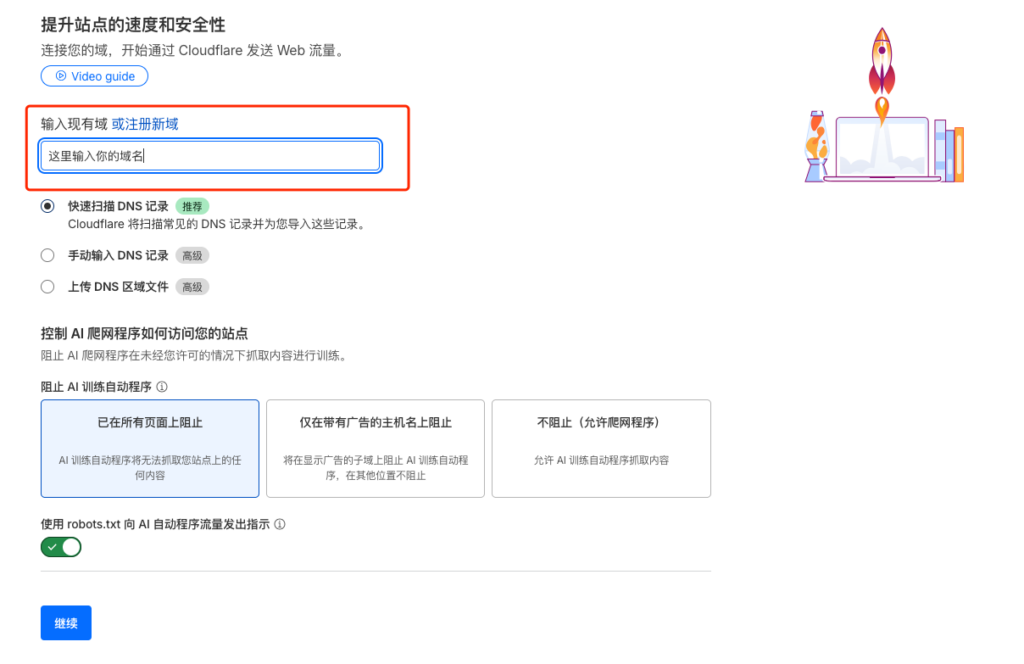The width and height of the screenshot is (1024, 664).
Task: Select 快速扫描 DNS 记录 radio option
Action: [x=47, y=206]
